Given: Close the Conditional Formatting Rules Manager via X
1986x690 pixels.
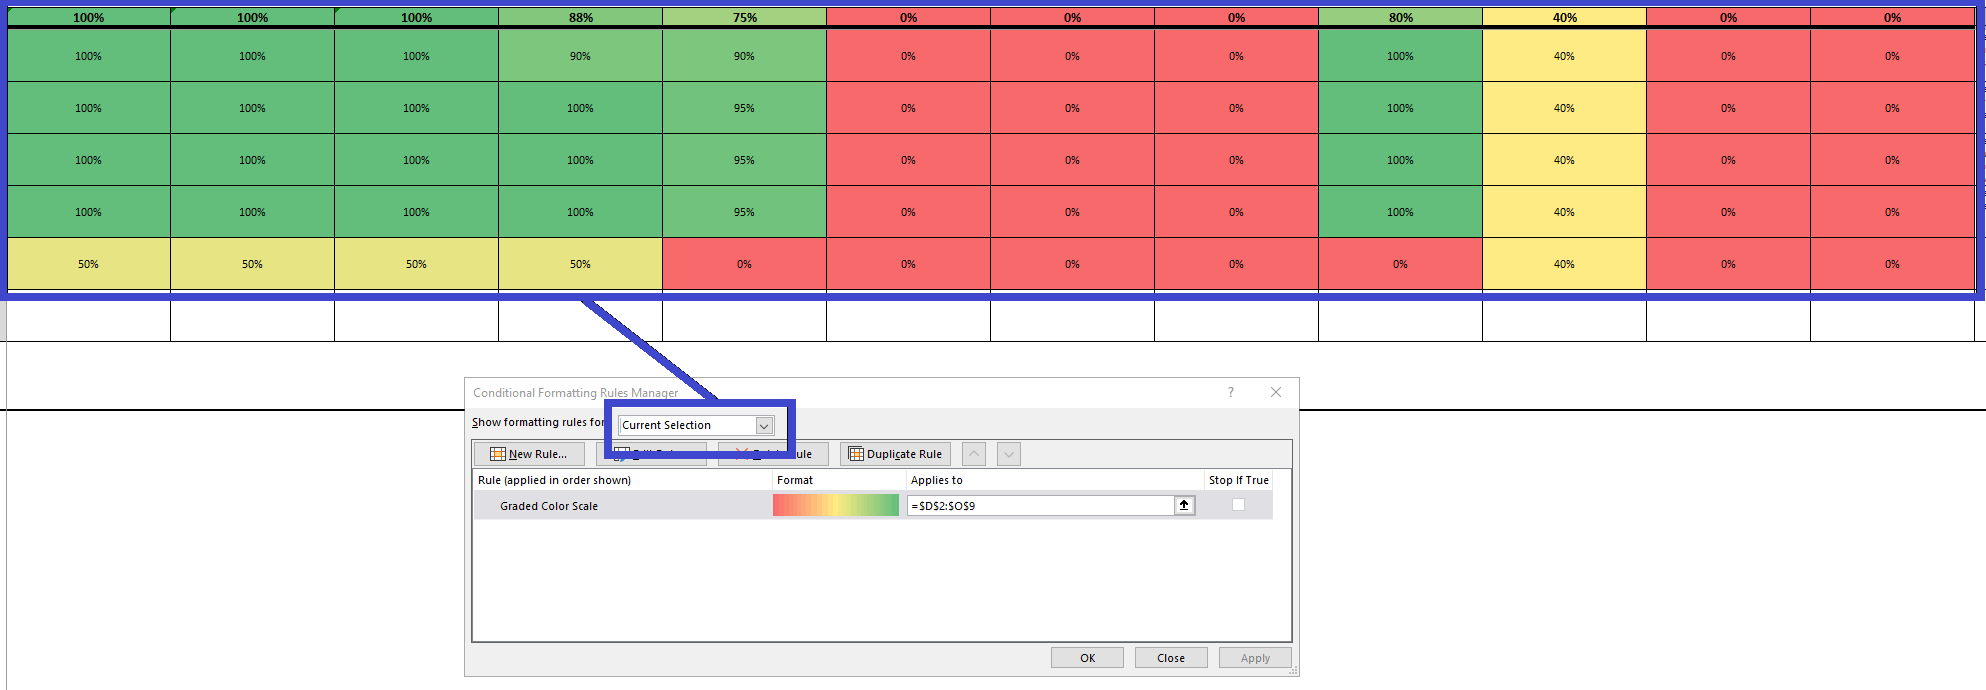Looking at the screenshot, I should (x=1276, y=392).
